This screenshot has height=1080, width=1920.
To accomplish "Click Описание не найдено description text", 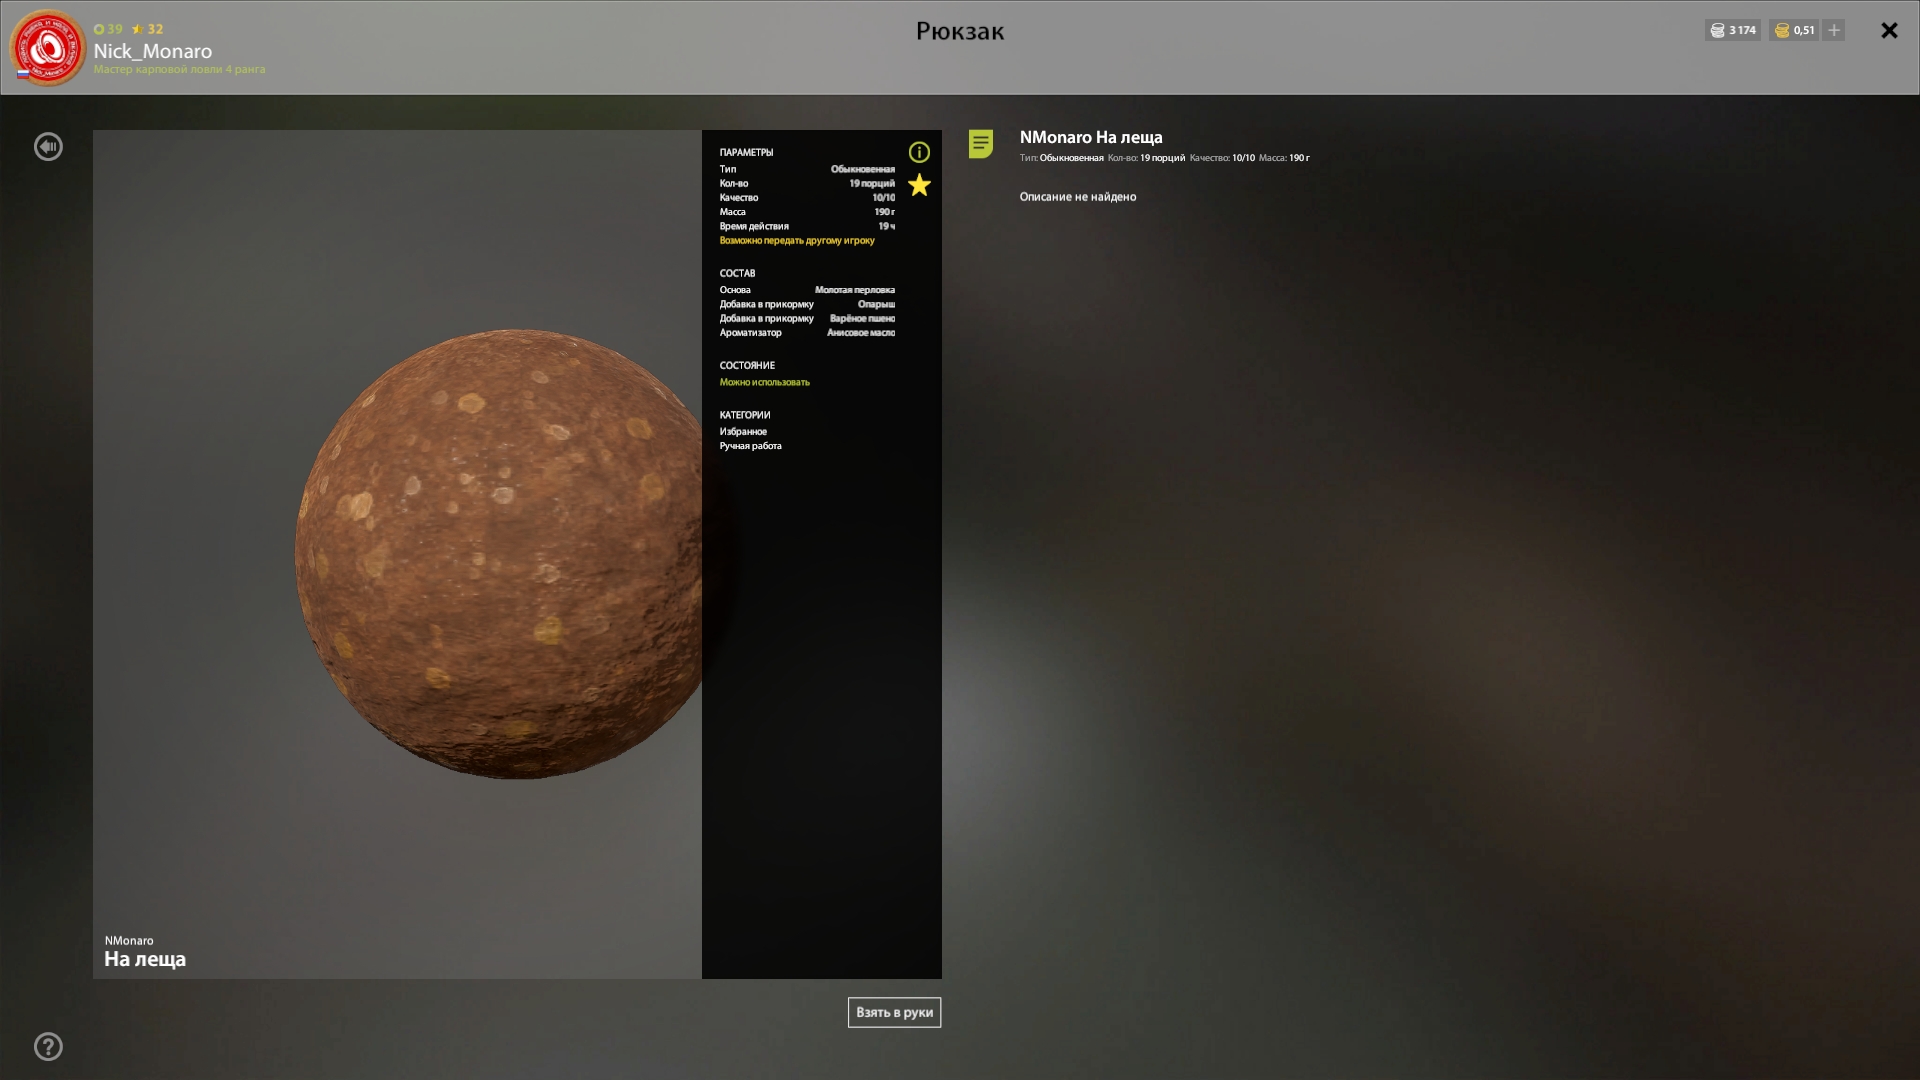I will pos(1077,197).
